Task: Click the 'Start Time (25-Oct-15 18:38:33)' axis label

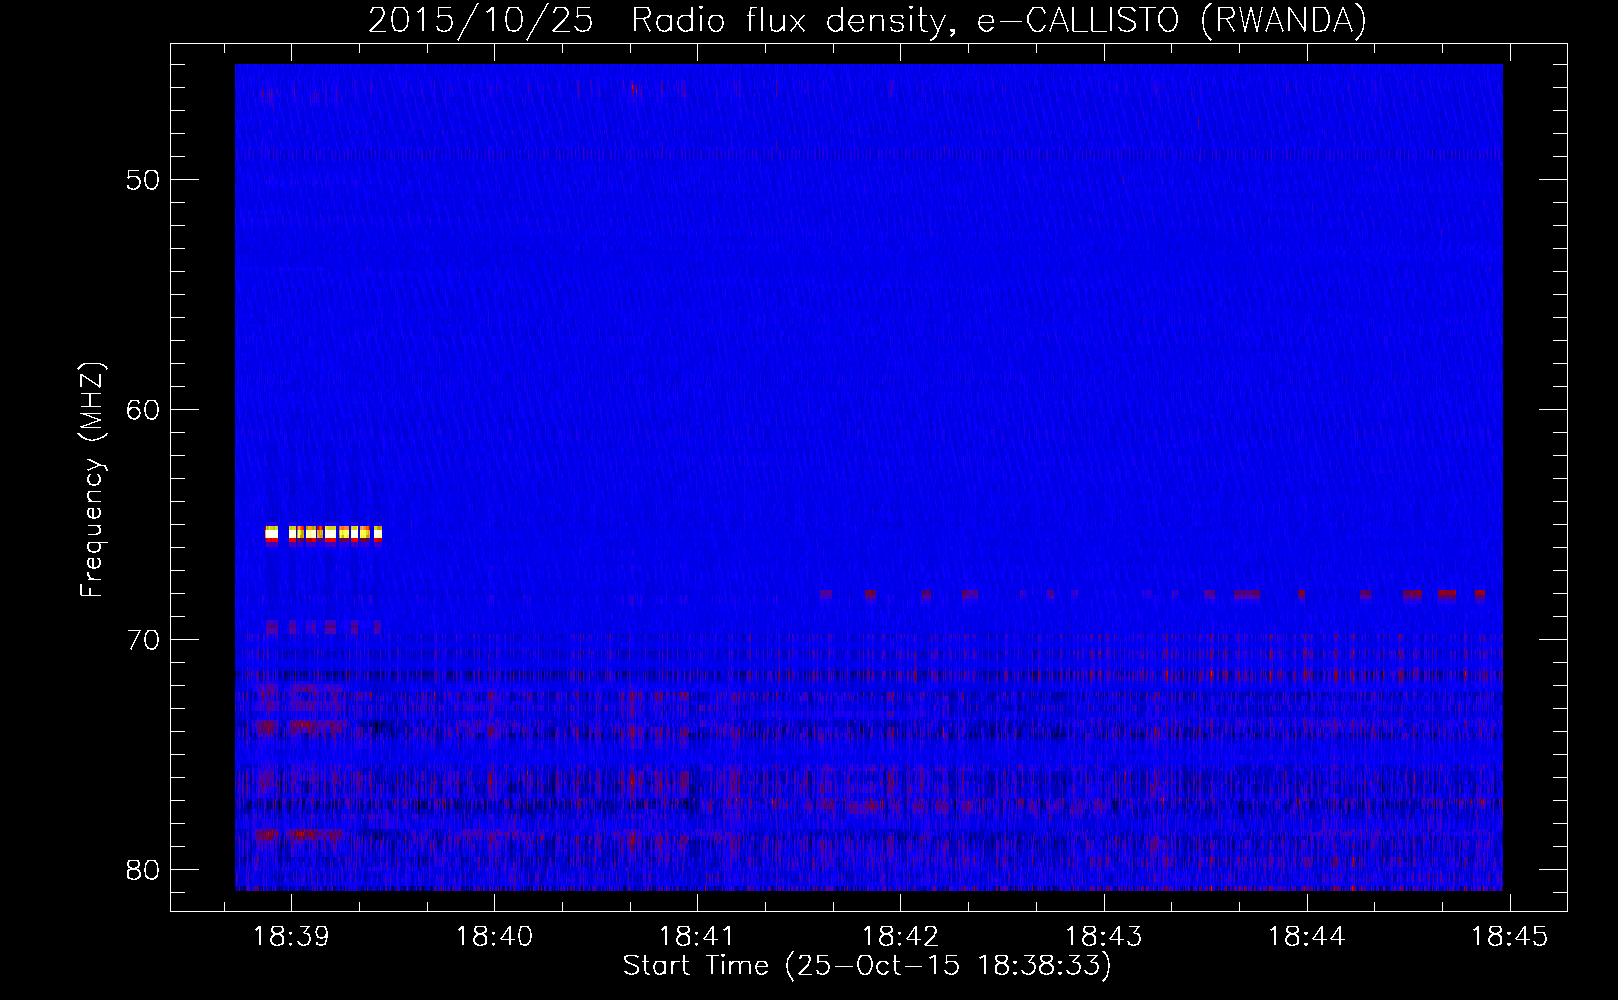Action: click(x=867, y=966)
